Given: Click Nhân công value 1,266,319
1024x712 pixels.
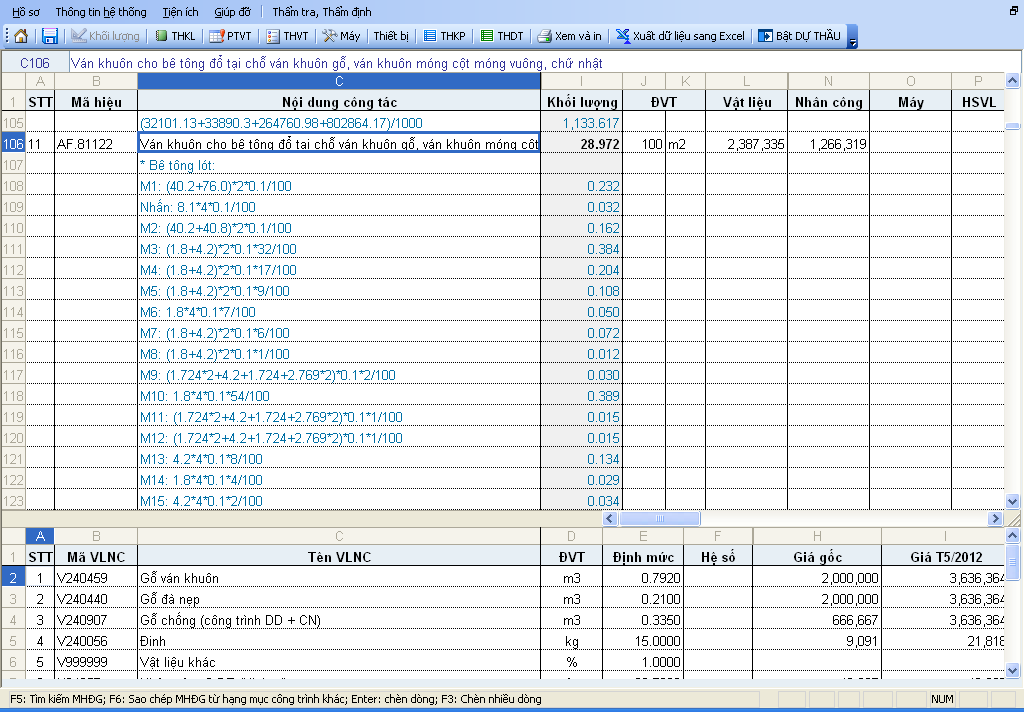Looking at the screenshot, I should [829, 144].
